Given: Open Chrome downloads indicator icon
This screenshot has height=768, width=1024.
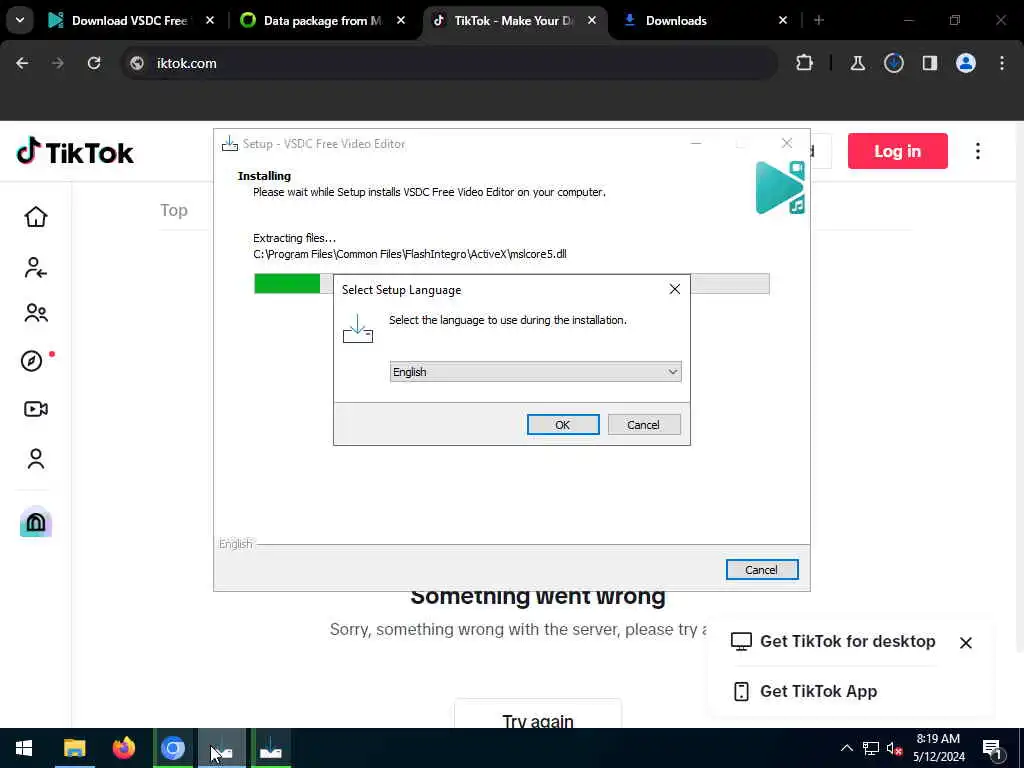Looking at the screenshot, I should point(894,63).
